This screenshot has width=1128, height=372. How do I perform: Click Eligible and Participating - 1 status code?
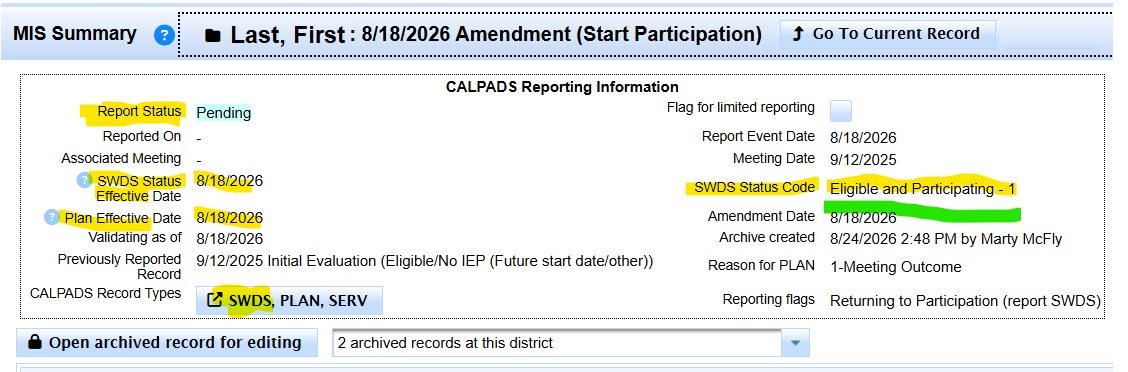923,189
